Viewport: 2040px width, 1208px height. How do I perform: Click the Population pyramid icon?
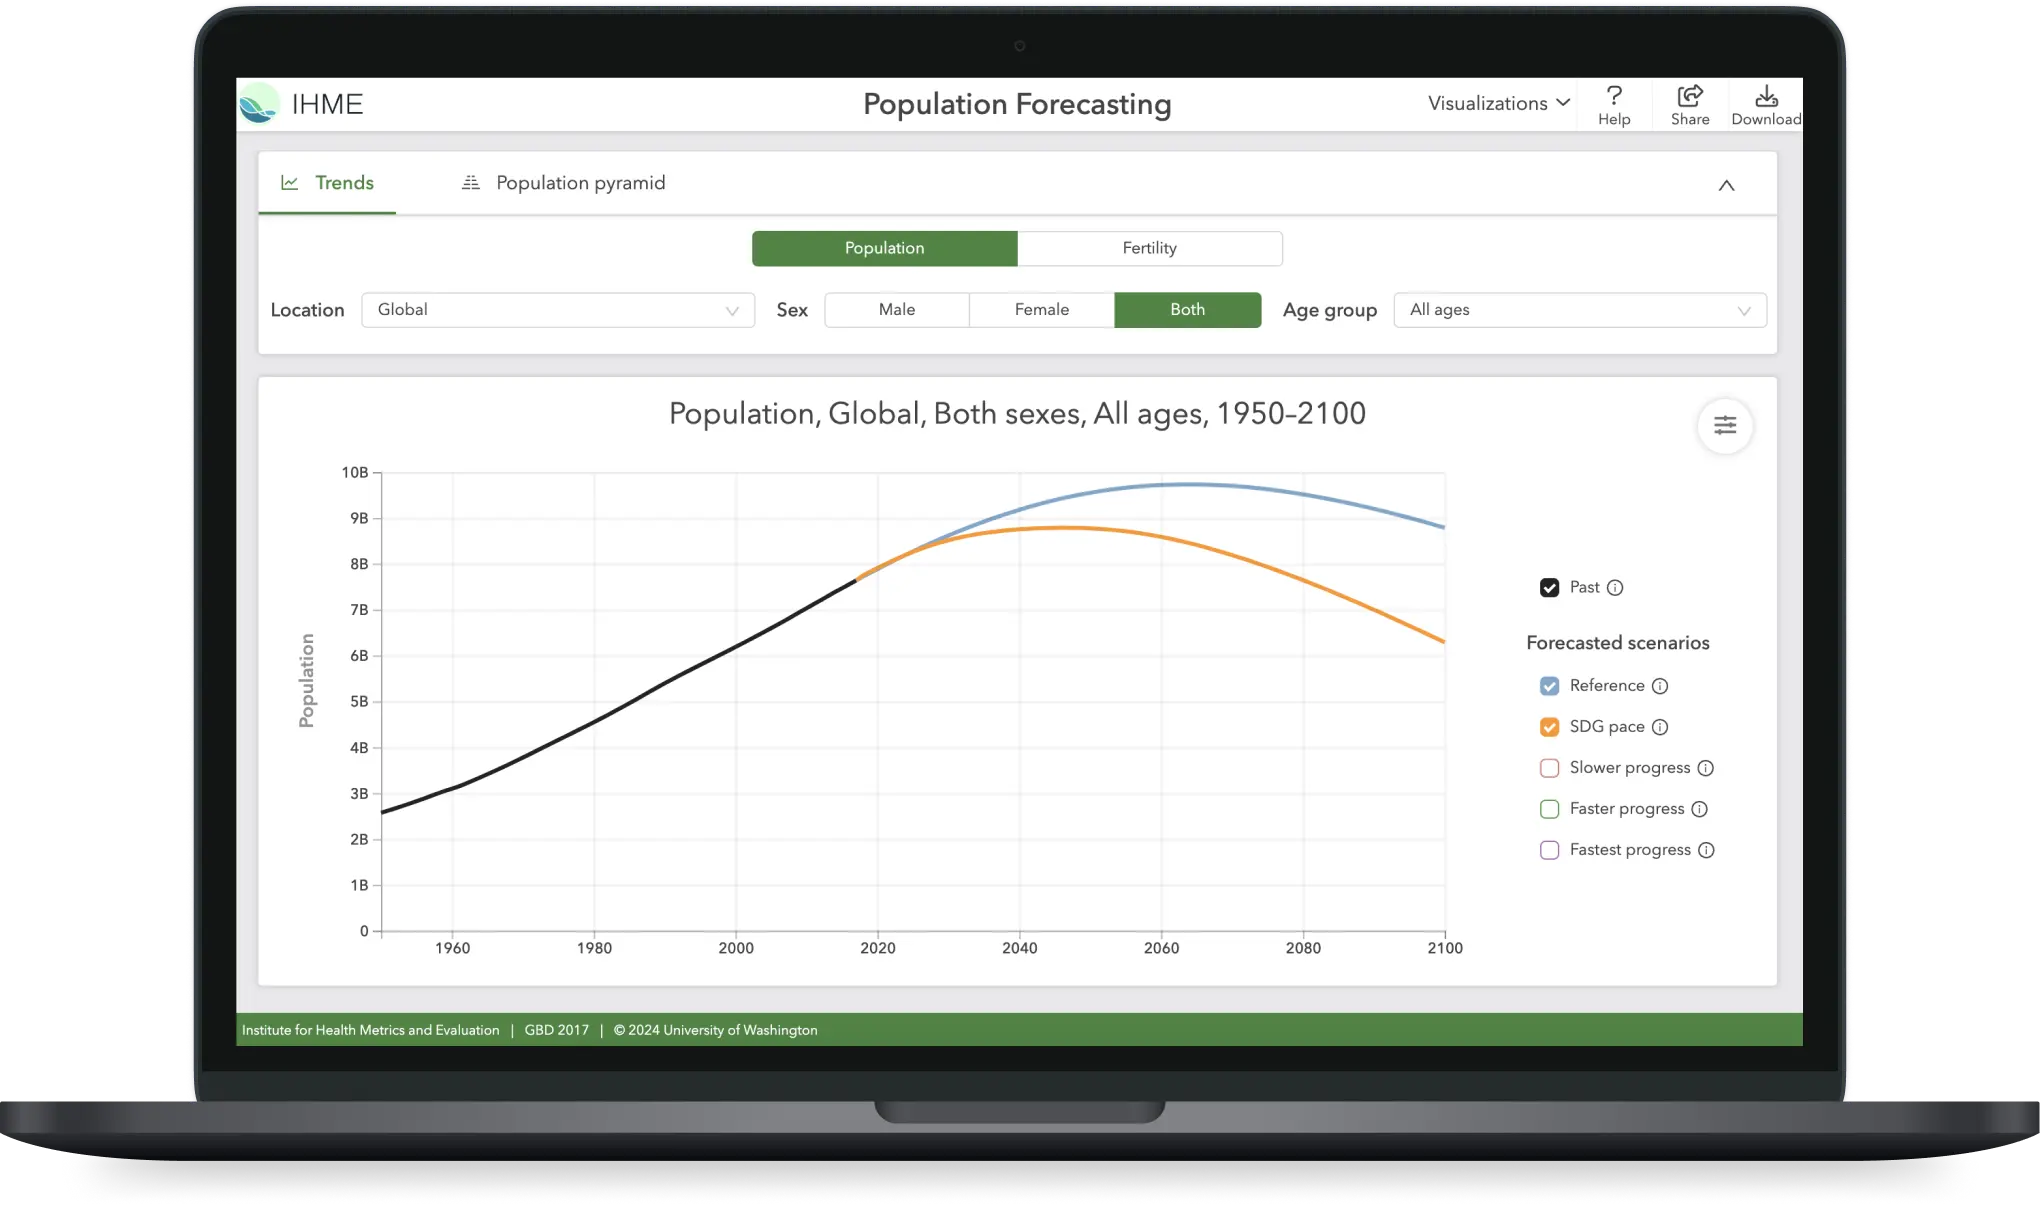tap(470, 183)
